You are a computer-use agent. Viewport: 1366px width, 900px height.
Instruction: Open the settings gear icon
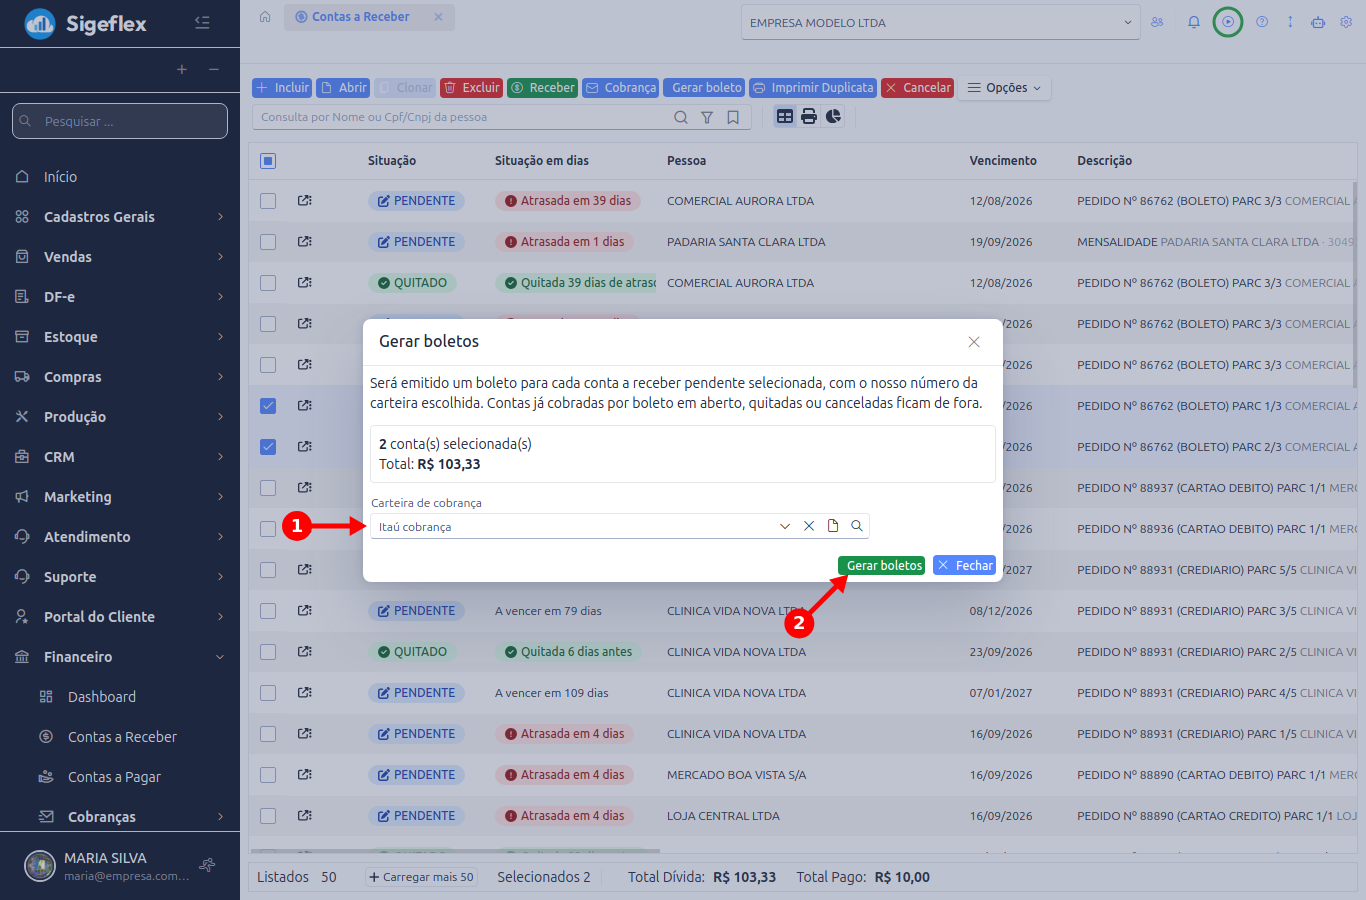coord(1346,22)
